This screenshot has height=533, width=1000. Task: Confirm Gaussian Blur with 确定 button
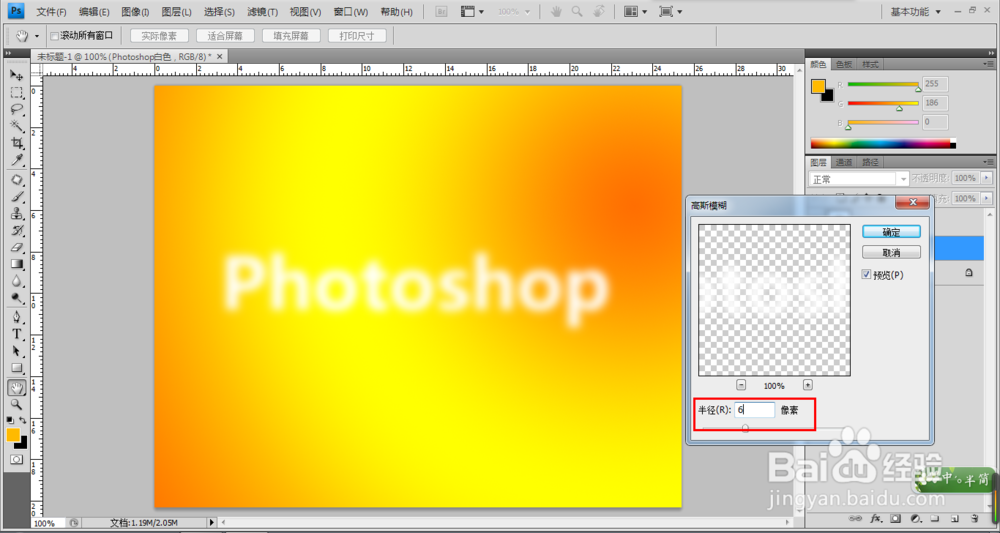click(891, 232)
